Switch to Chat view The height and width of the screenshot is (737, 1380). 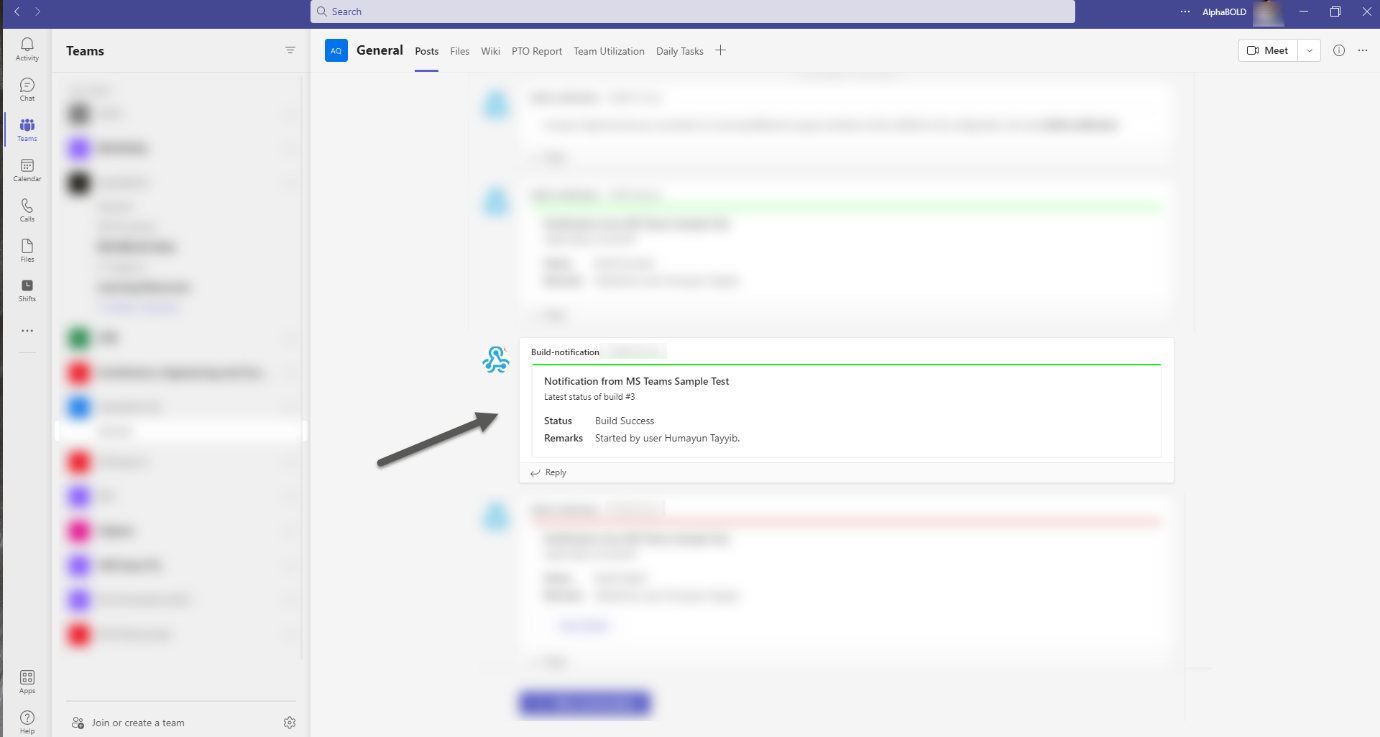pyautogui.click(x=27, y=88)
